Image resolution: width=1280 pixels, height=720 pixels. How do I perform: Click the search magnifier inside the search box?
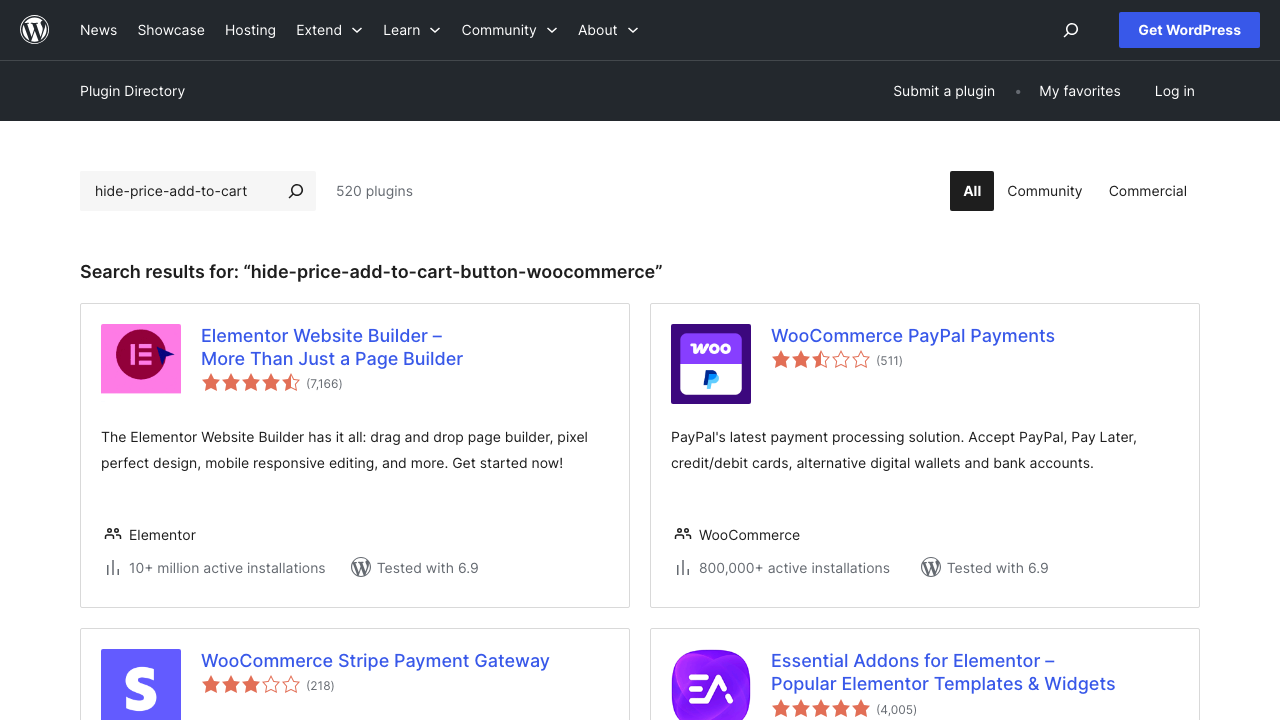296,190
